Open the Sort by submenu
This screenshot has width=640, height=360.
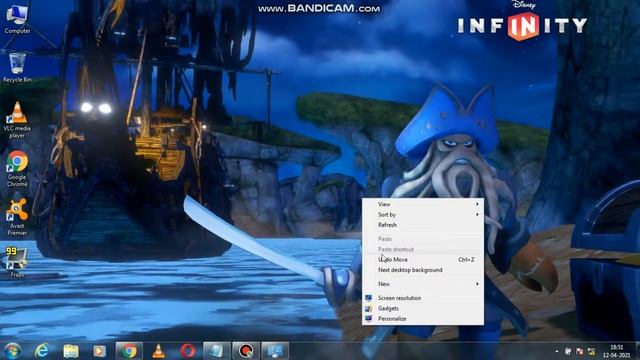423,215
